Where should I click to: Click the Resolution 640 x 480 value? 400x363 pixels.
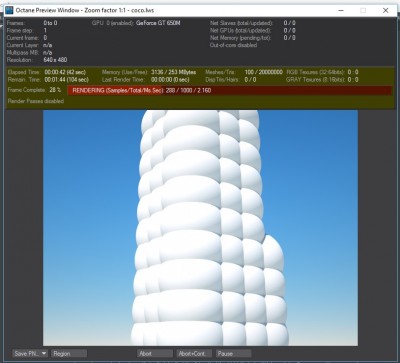[55, 60]
